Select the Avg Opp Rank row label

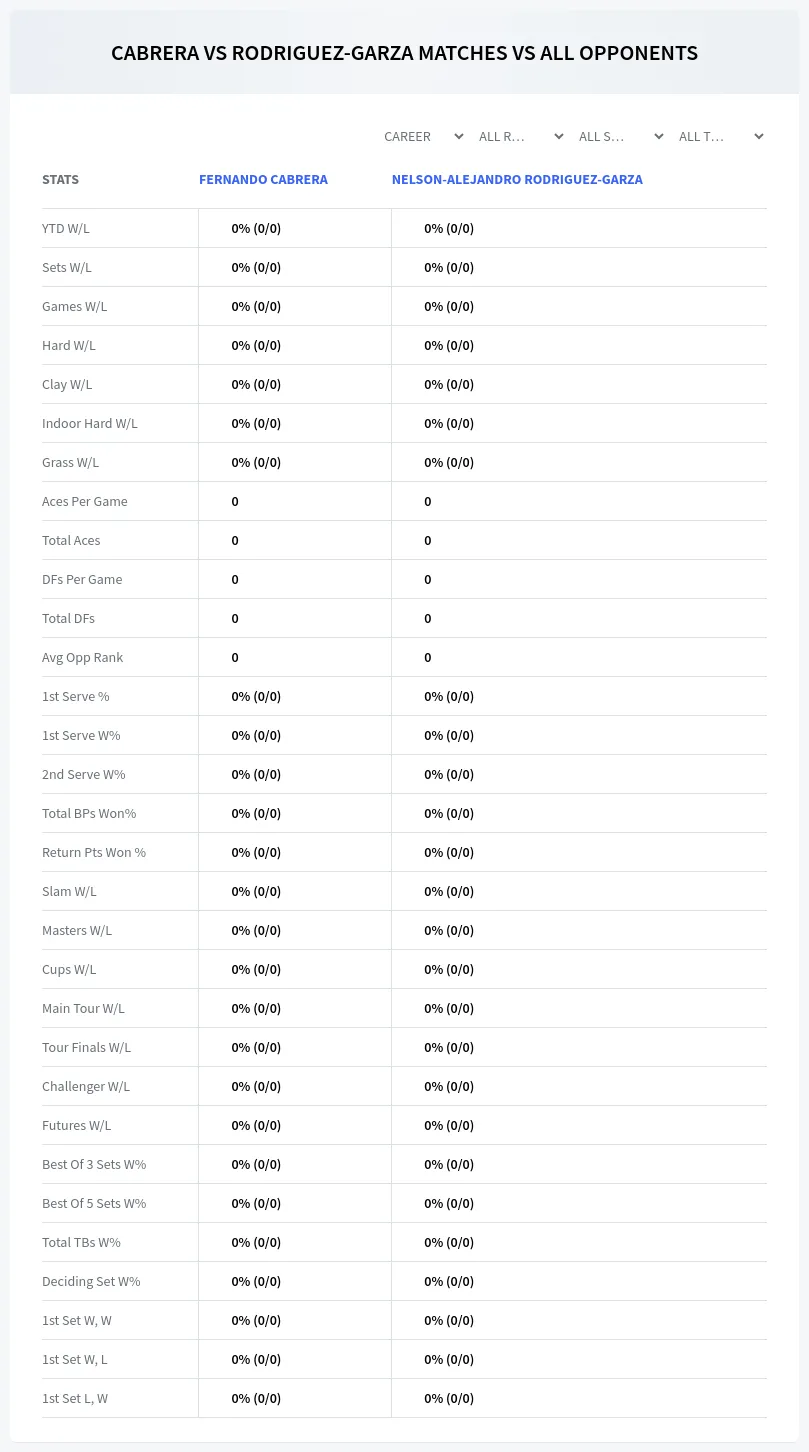(x=83, y=657)
